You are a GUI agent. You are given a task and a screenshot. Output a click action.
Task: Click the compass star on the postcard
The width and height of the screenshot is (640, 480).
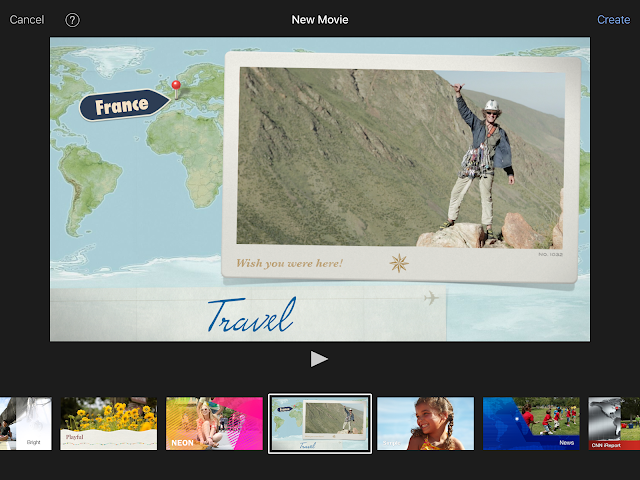tap(399, 263)
